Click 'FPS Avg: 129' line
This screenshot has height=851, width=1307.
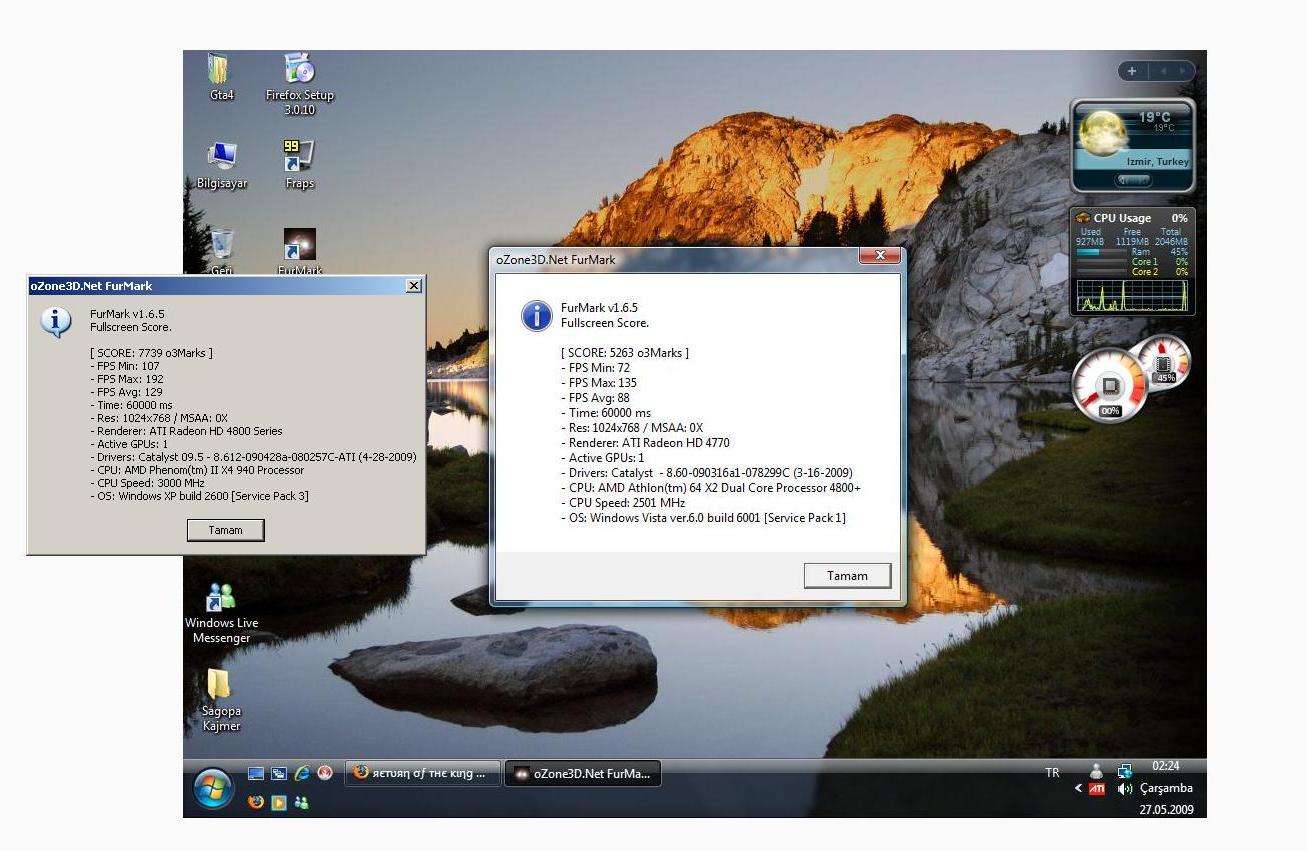pyautogui.click(x=126, y=392)
